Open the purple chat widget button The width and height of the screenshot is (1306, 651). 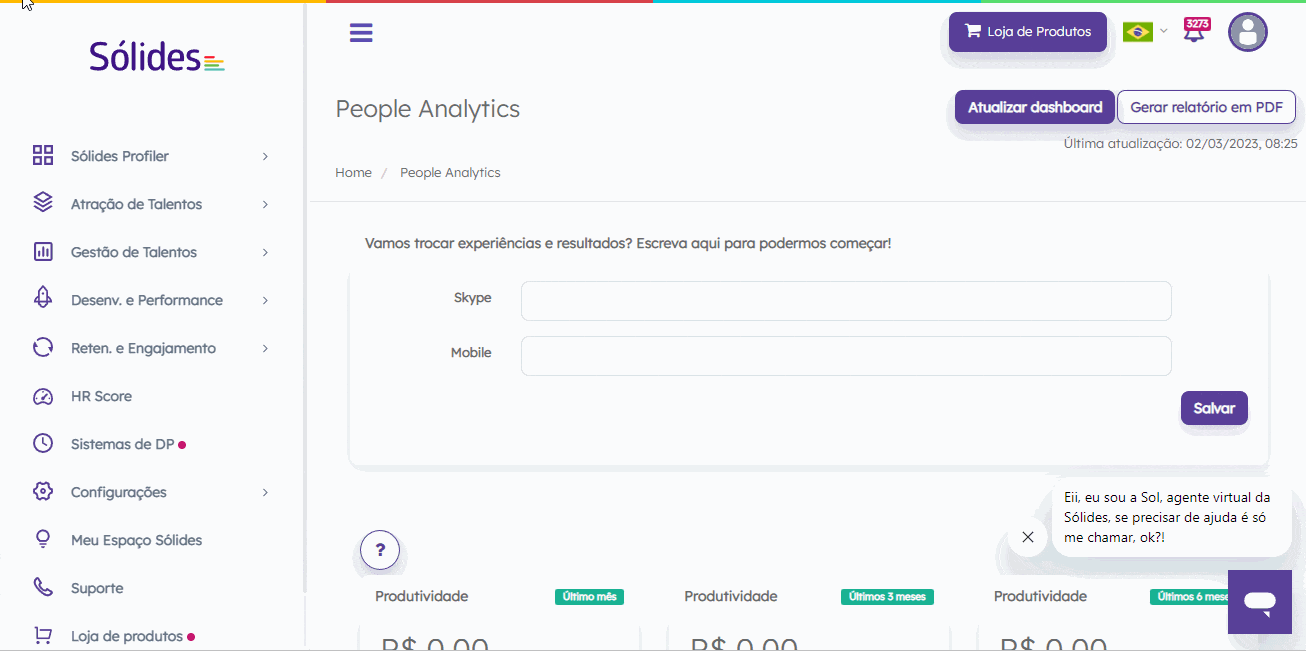click(x=1260, y=602)
